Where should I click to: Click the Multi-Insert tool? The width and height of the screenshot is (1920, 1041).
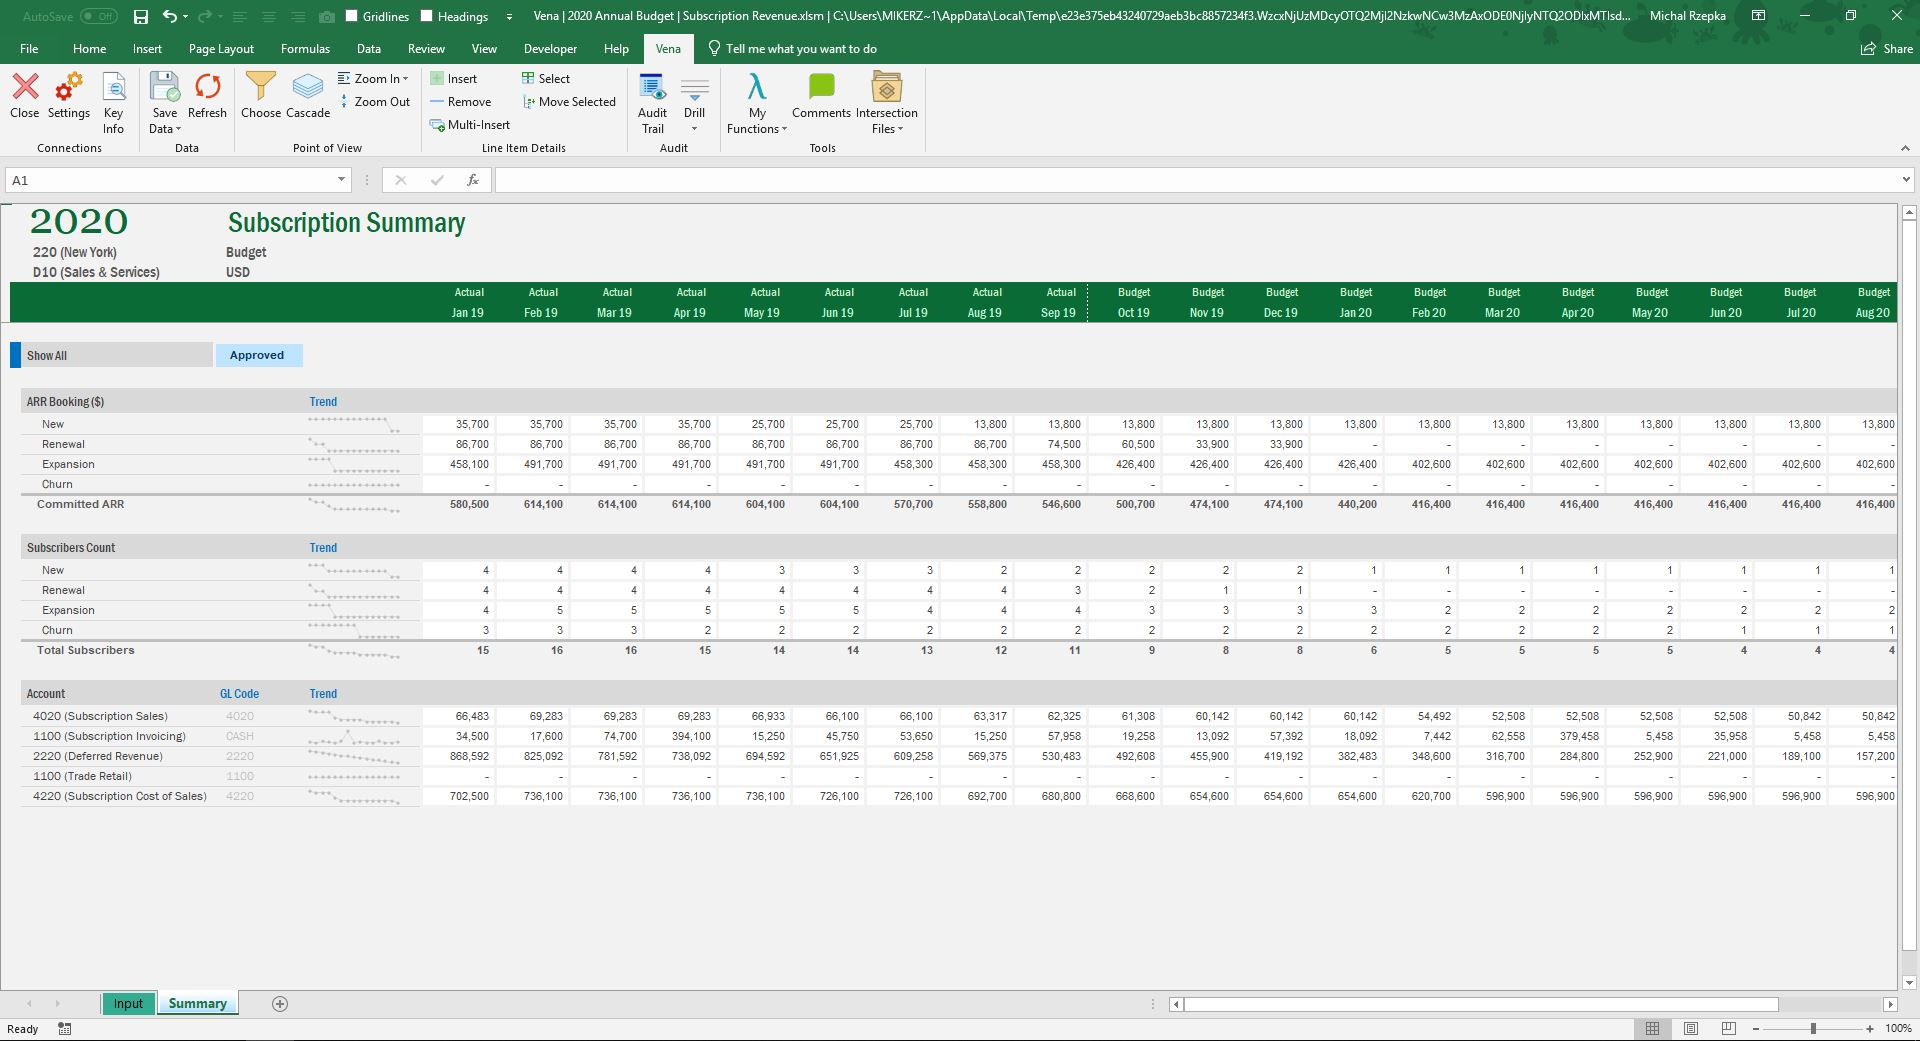pyautogui.click(x=470, y=125)
